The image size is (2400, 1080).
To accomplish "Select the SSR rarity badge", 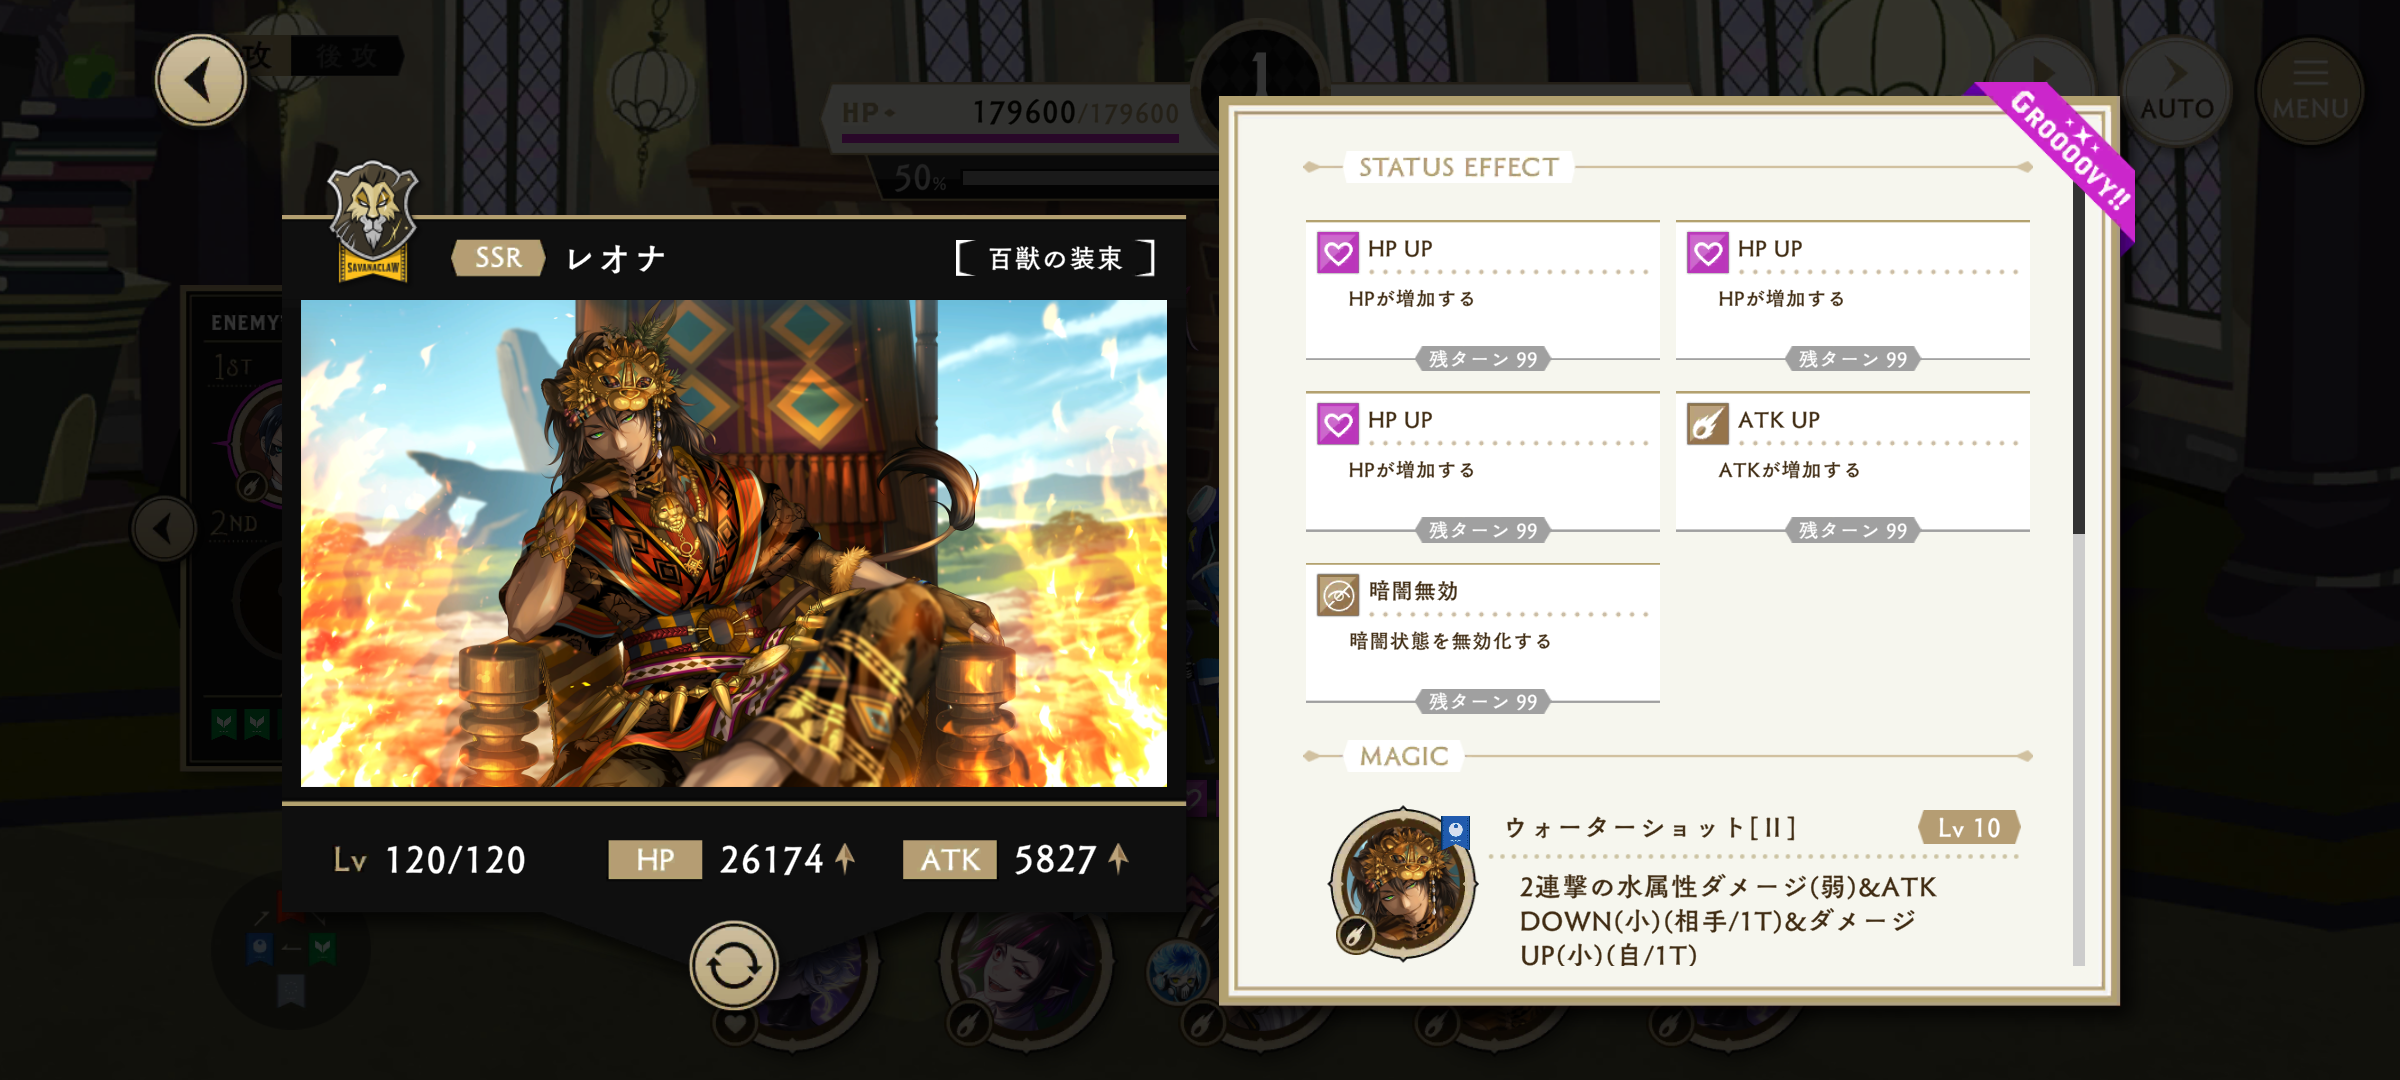I will click(498, 258).
